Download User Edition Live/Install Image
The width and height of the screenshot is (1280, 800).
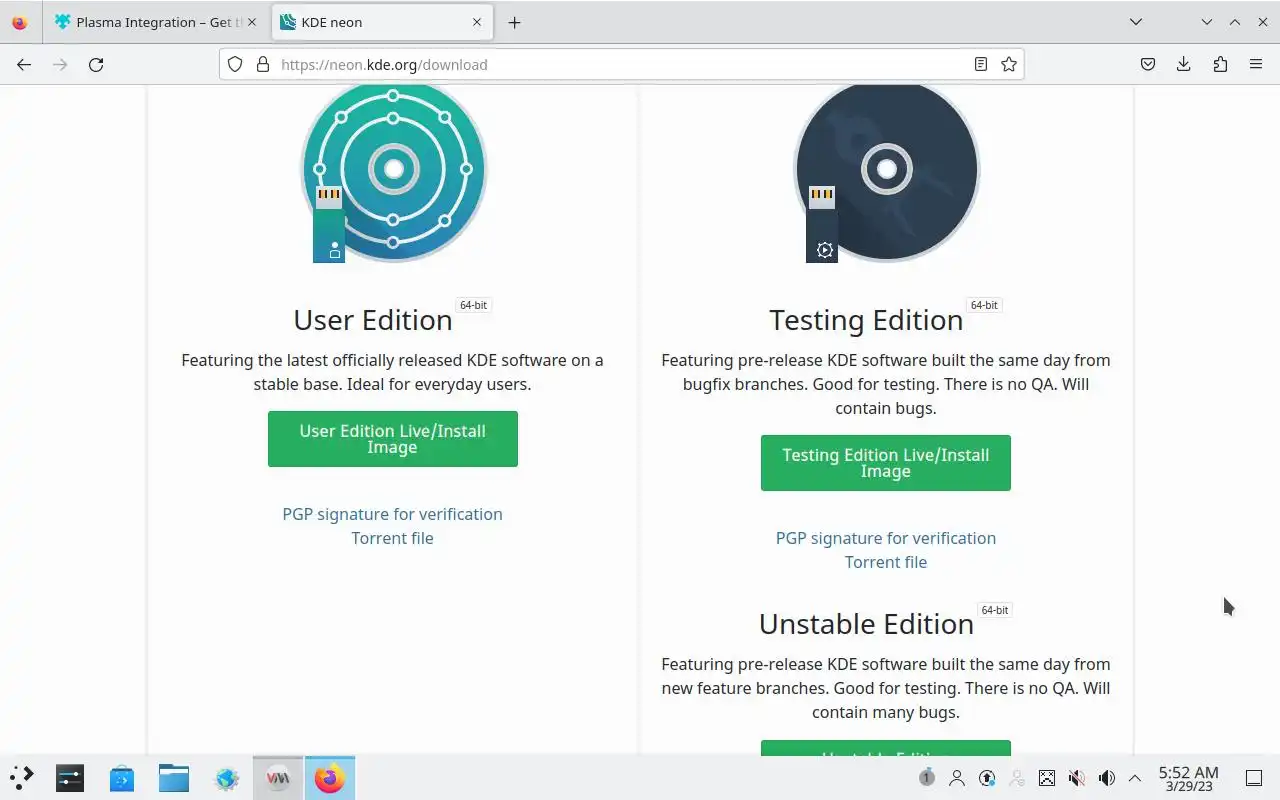coord(393,439)
